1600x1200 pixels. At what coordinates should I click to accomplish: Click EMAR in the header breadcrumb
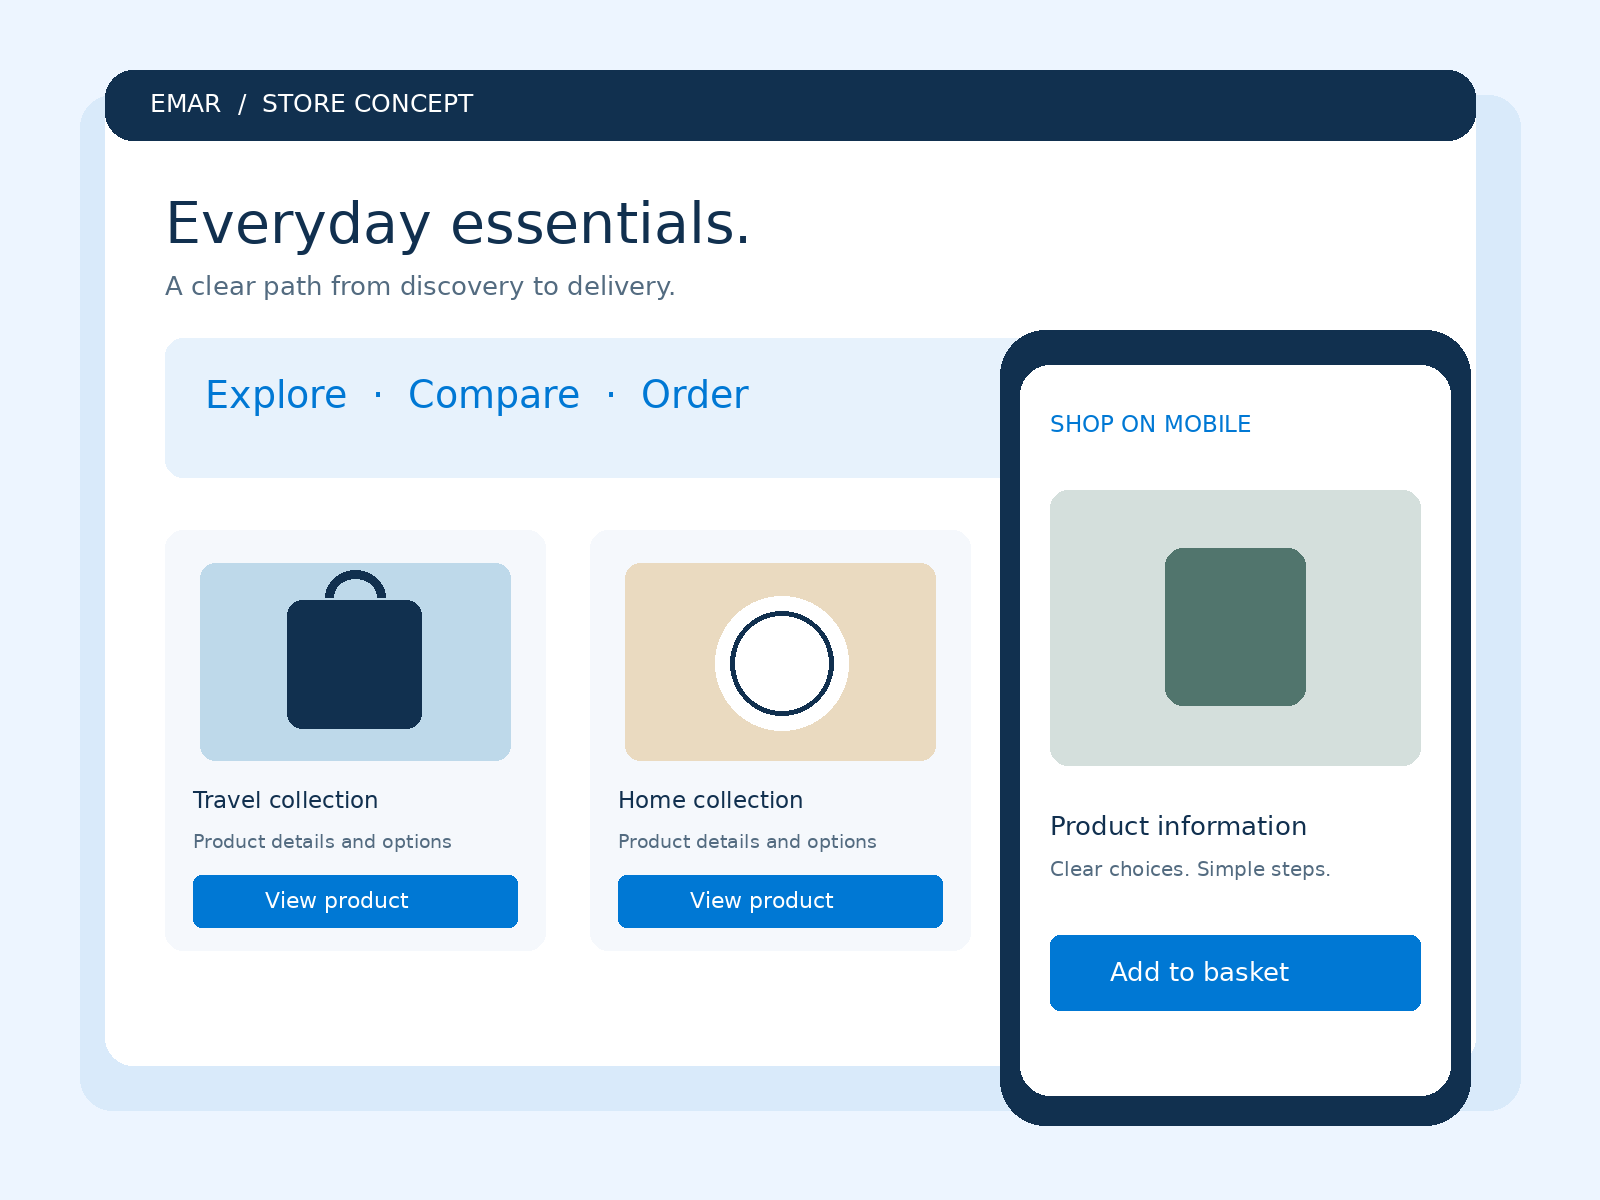[185, 104]
